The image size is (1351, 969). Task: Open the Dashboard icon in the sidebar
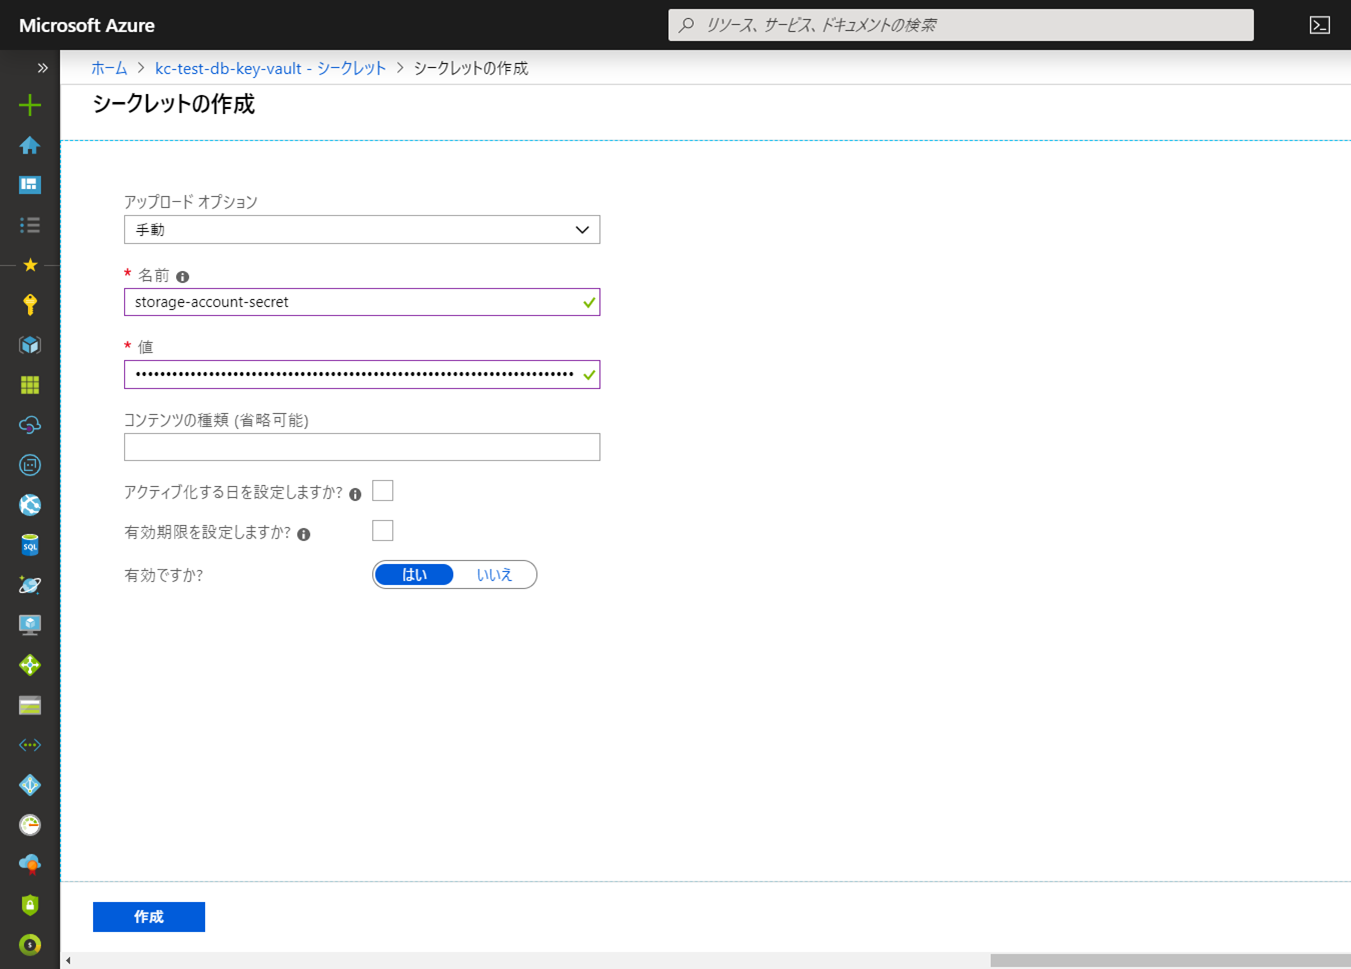pyautogui.click(x=30, y=185)
